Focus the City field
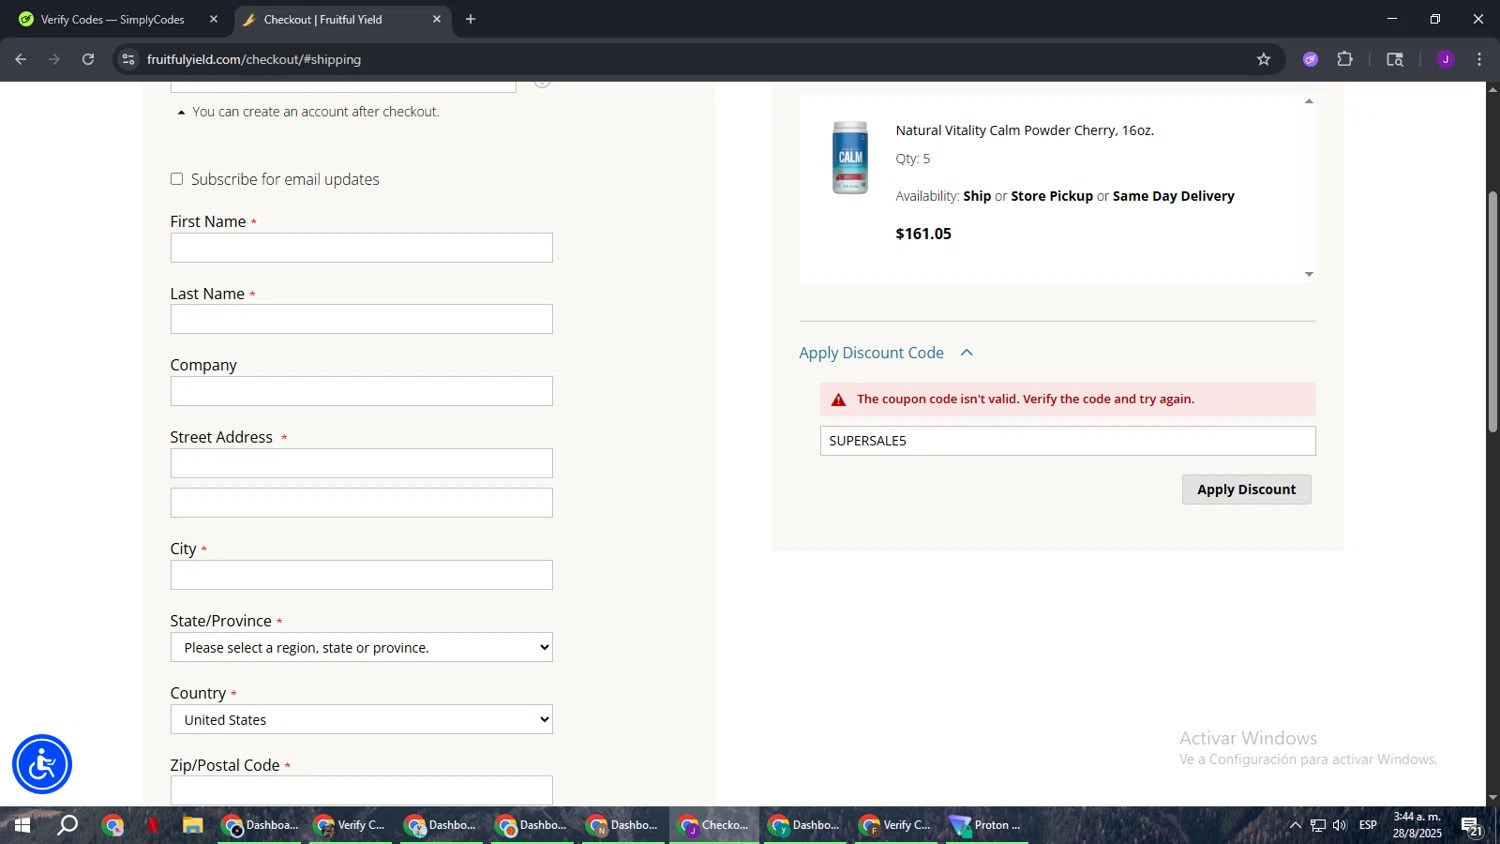This screenshot has height=844, width=1500. pyautogui.click(x=361, y=575)
